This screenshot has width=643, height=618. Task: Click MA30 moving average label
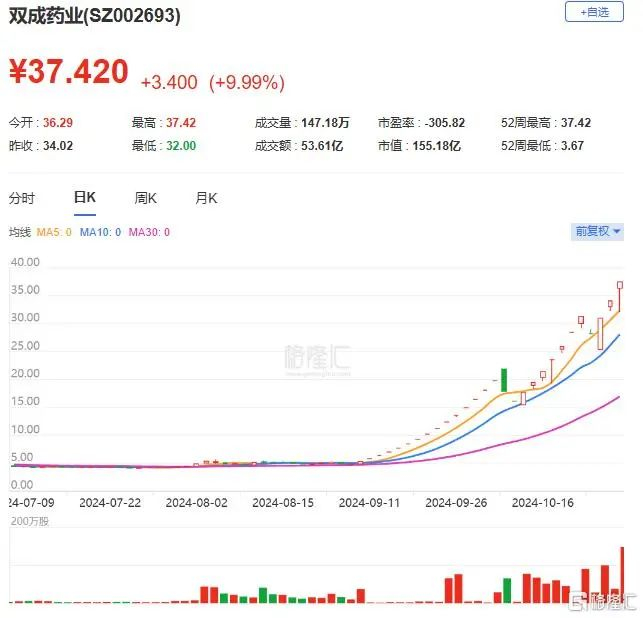[149, 233]
